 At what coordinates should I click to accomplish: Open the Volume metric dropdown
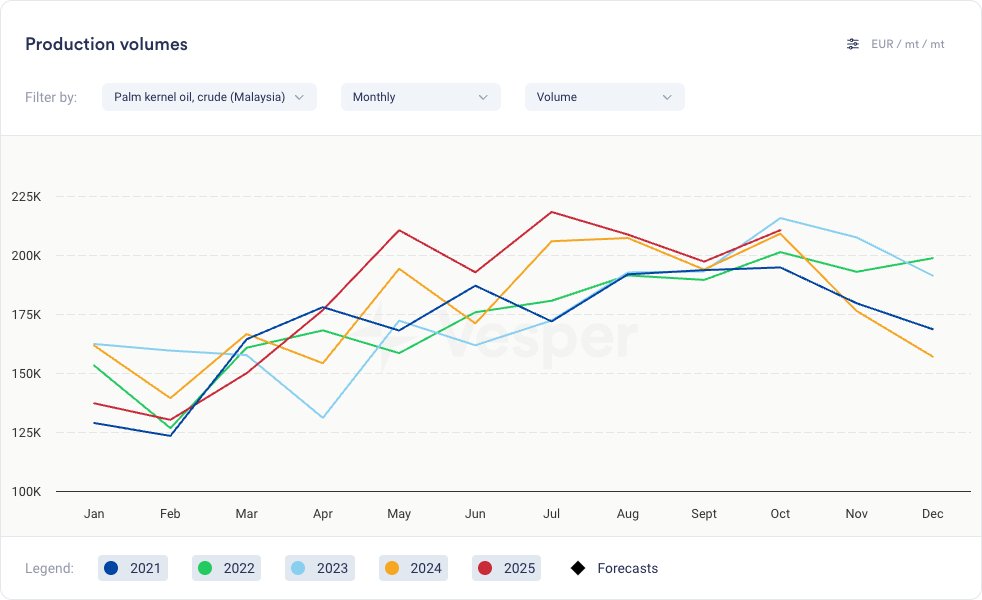point(604,97)
